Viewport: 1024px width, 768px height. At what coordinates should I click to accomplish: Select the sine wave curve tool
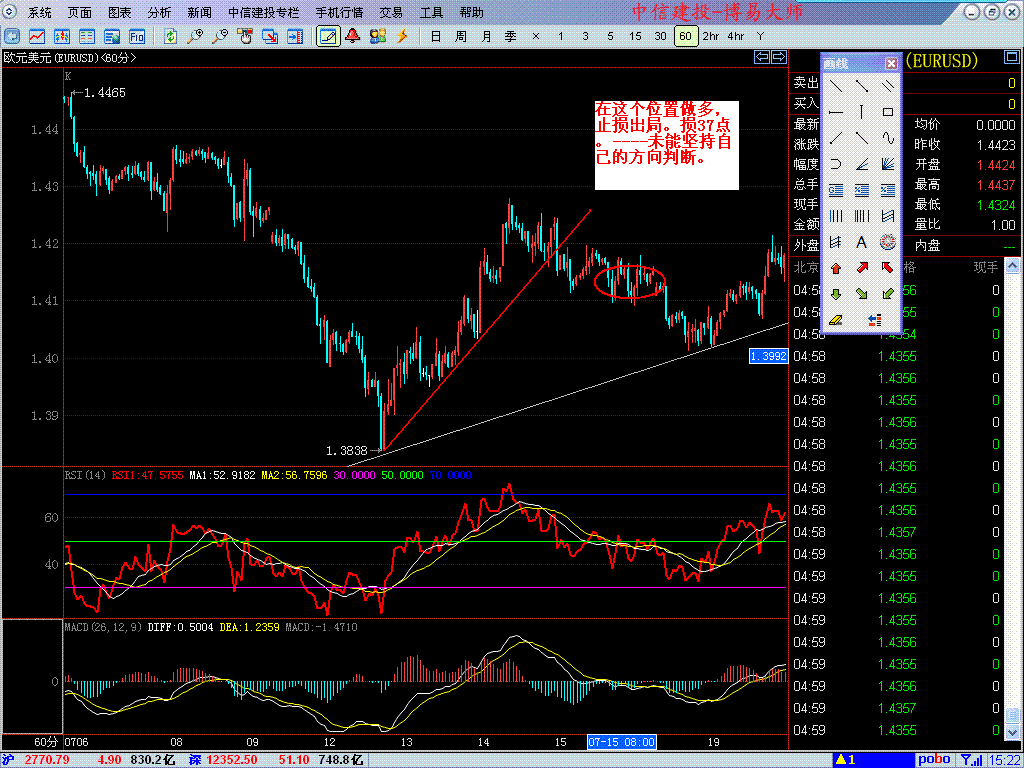click(x=887, y=138)
